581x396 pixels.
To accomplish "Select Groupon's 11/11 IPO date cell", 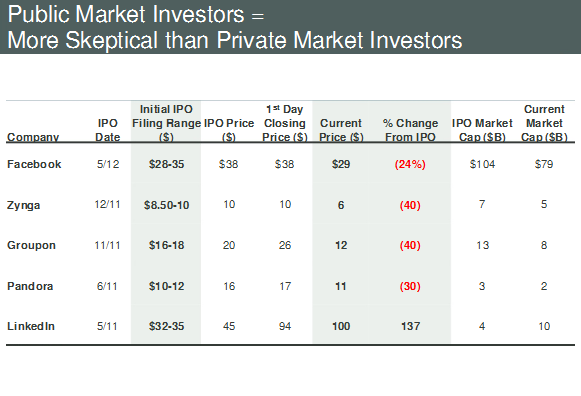I will click(x=107, y=245).
